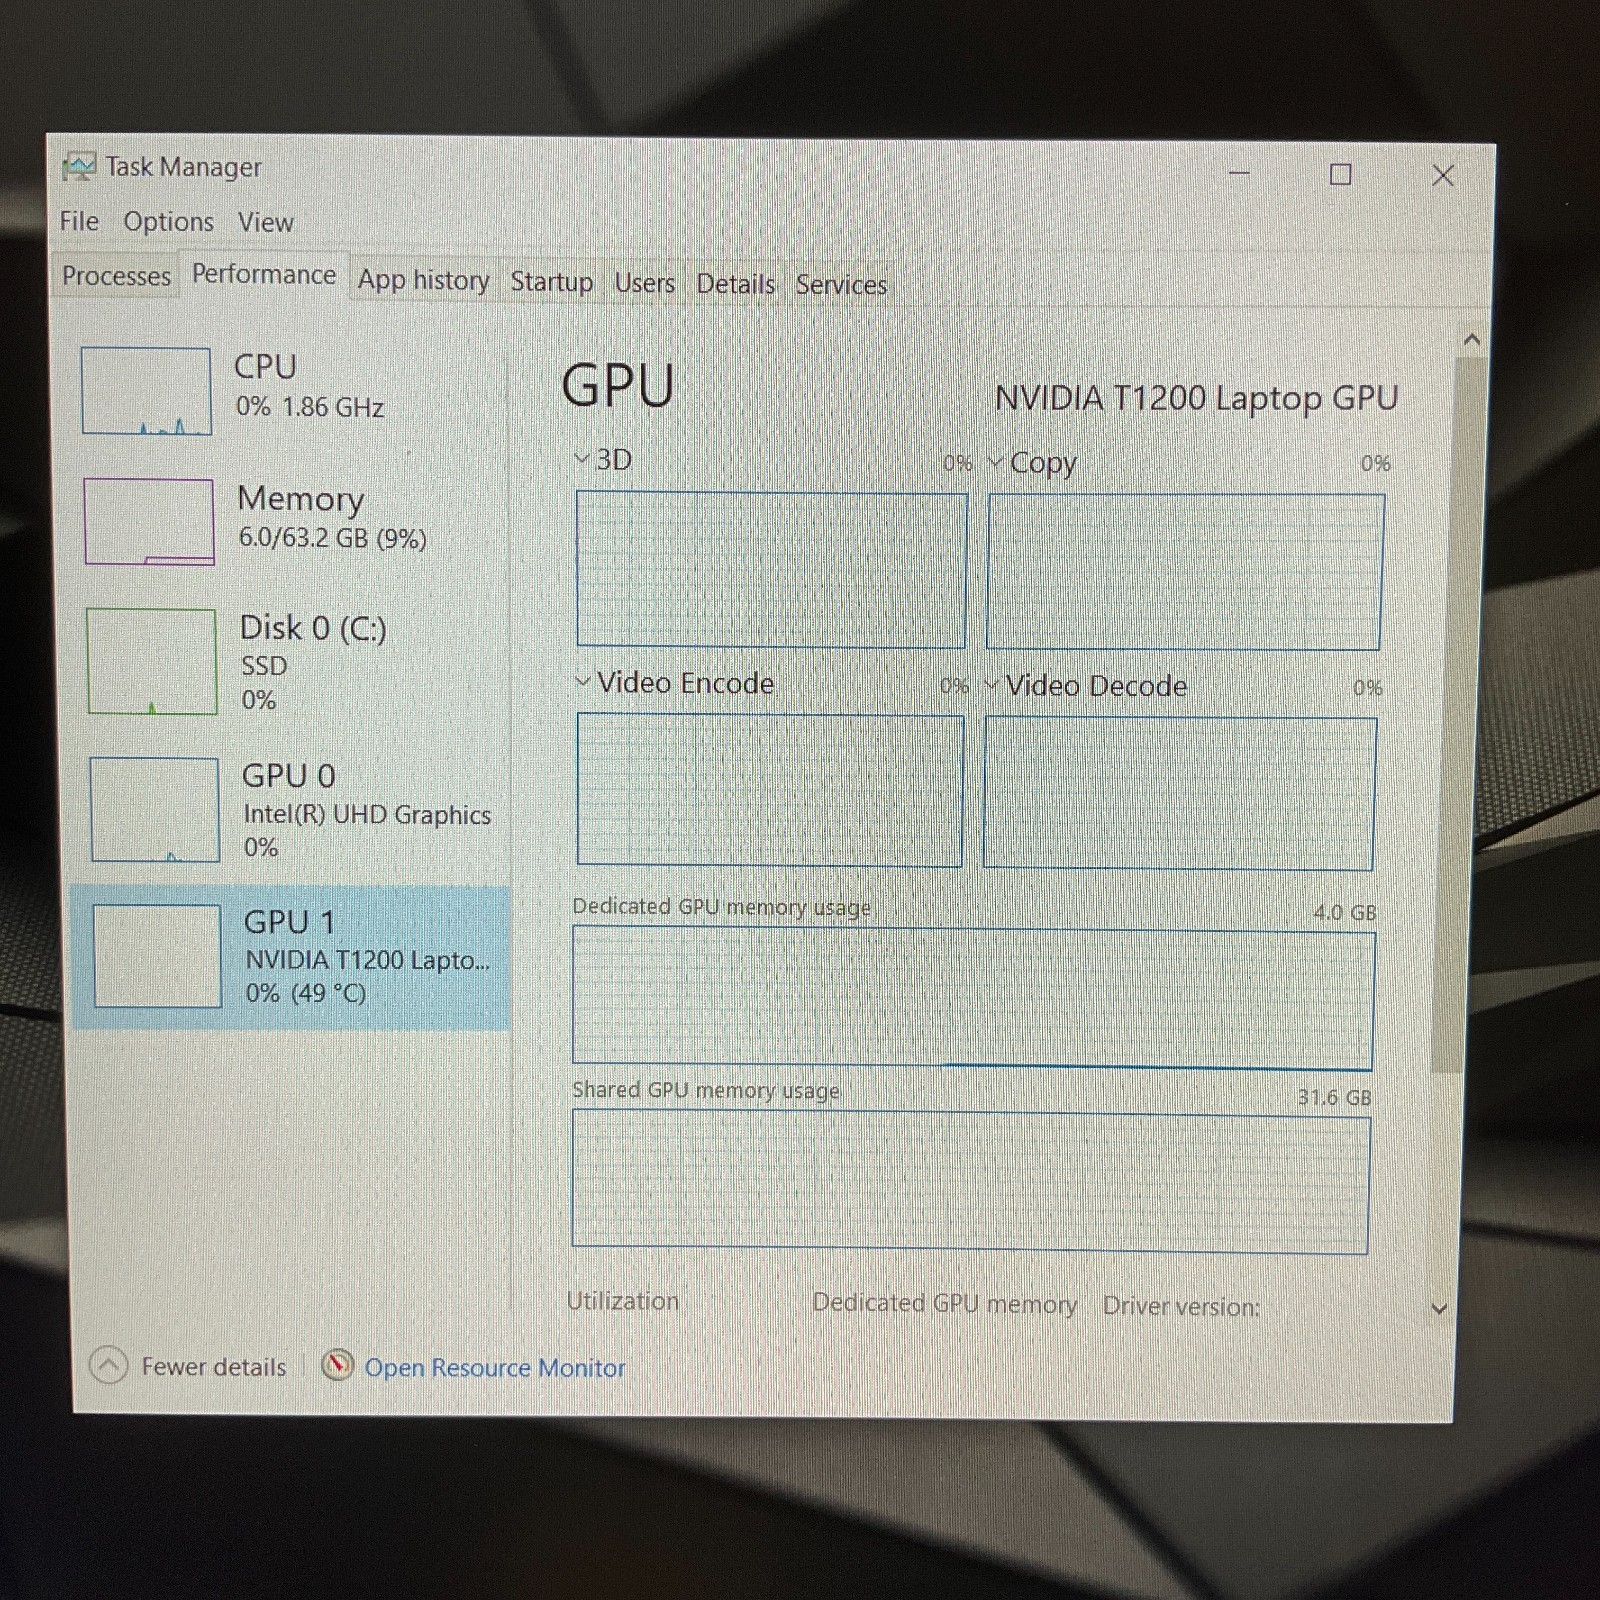Select the GPU 0 Intel UHD graph thumbnail

pyautogui.click(x=155, y=810)
